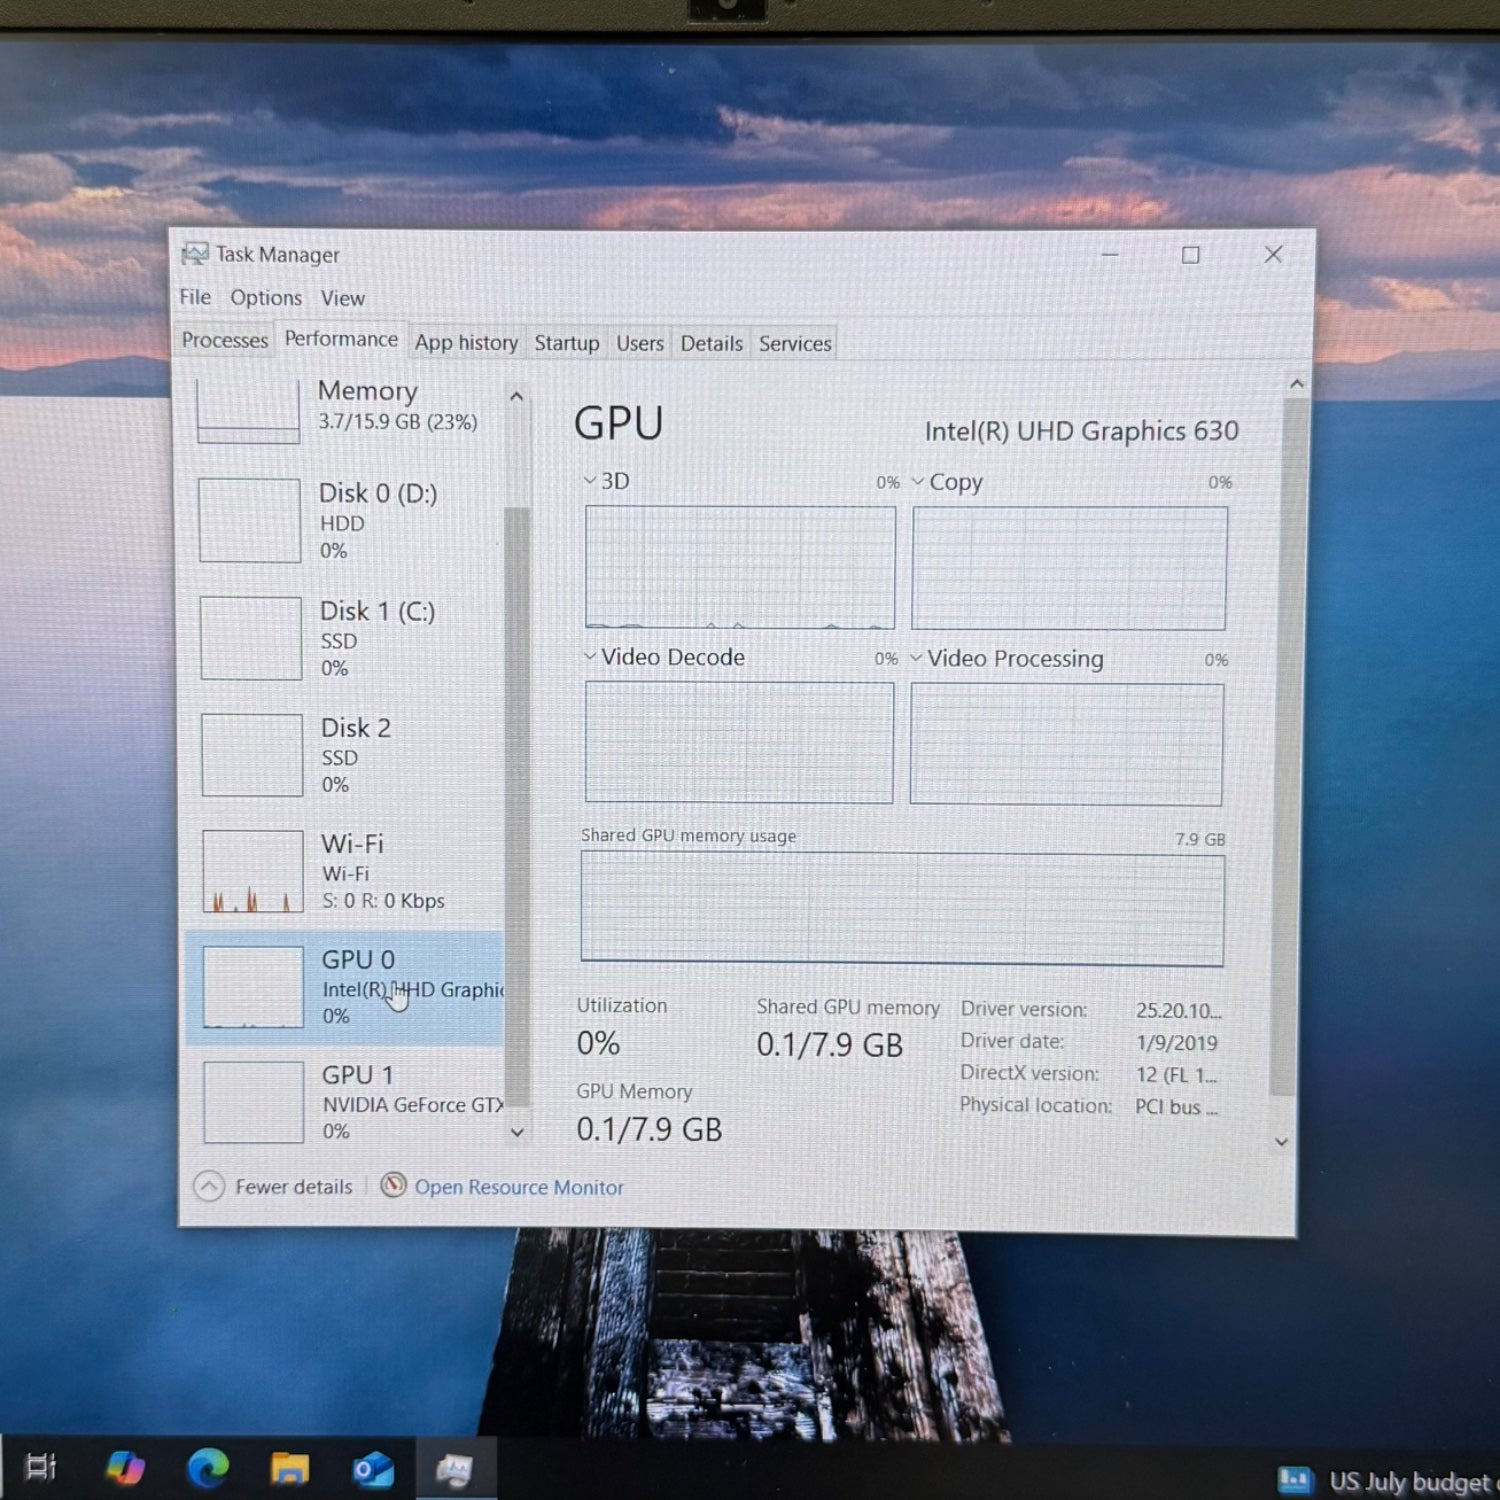
Task: Click the Physical location PCI bus value
Action: click(1176, 1107)
